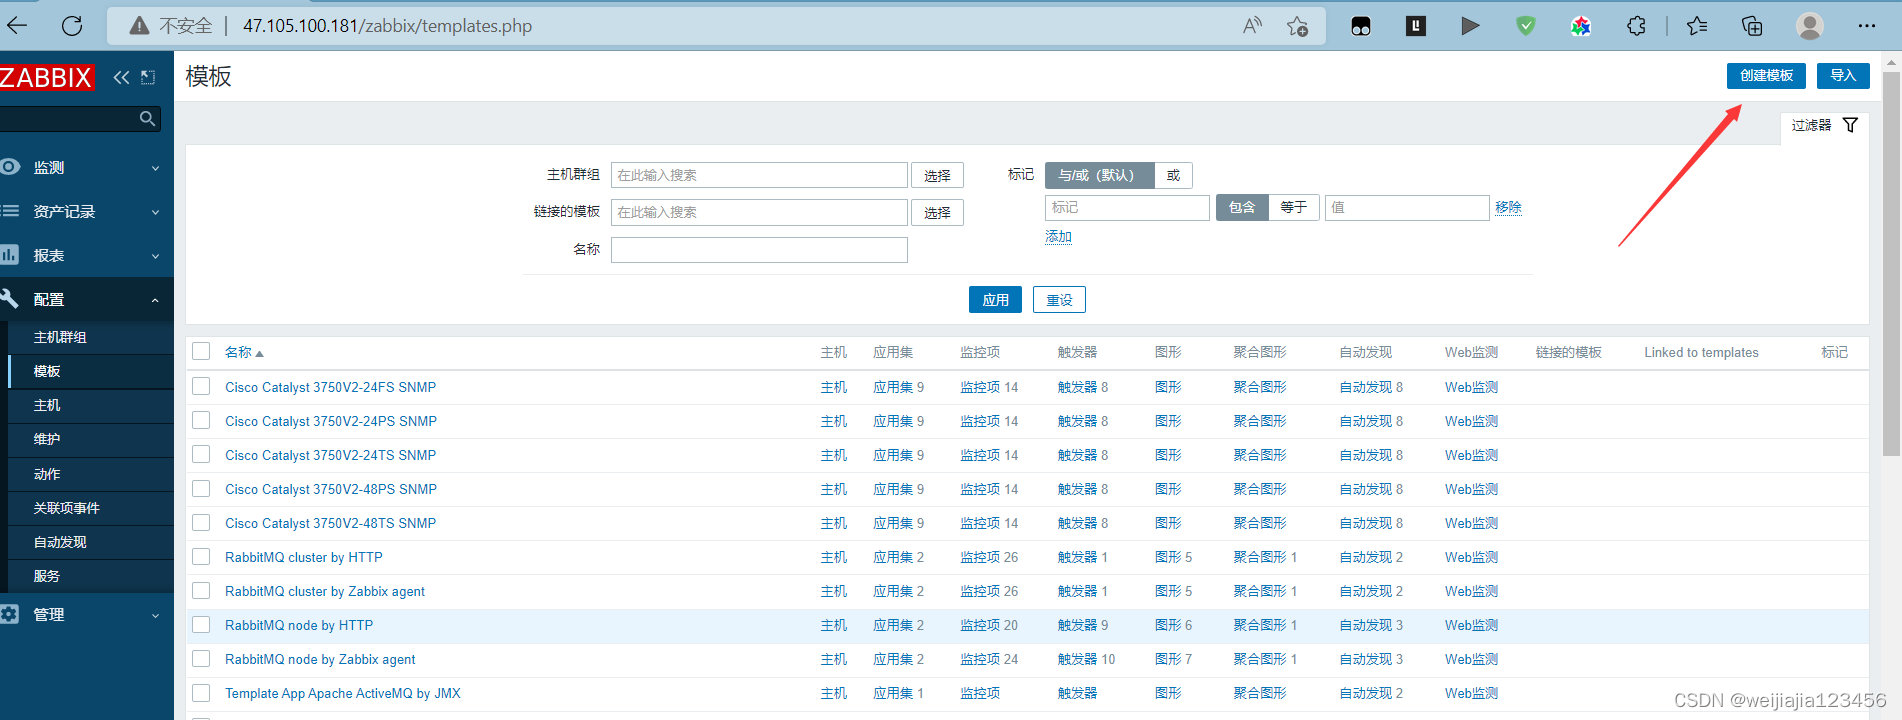Reload the page with the refresh icon
This screenshot has height=720, width=1902.
tap(72, 25)
